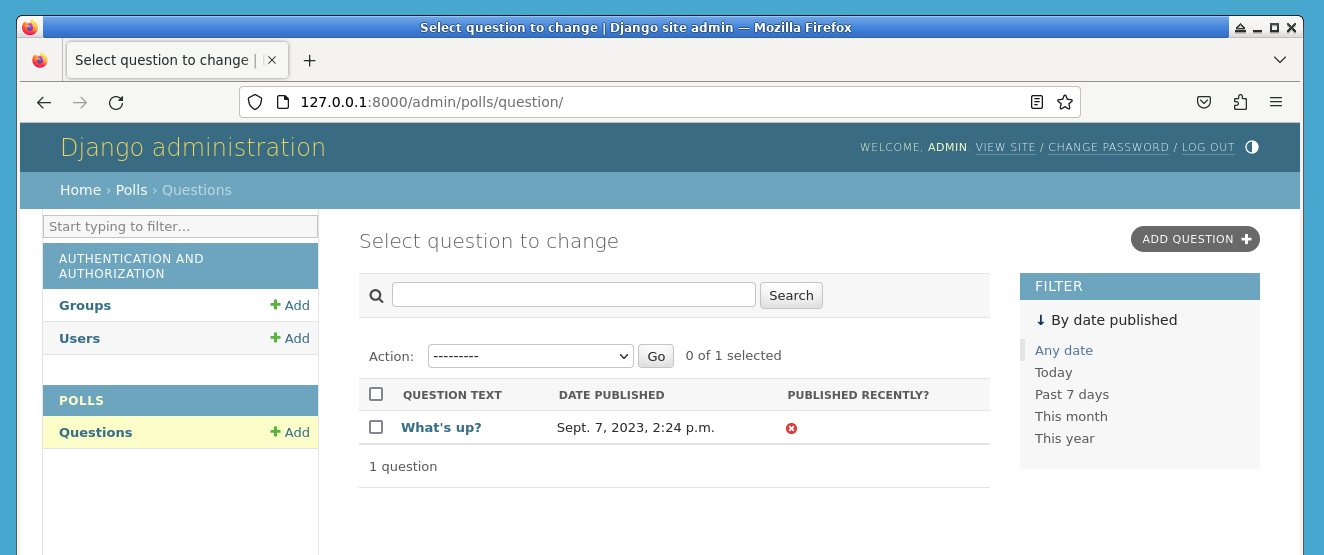This screenshot has width=1324, height=555.
Task: Bookmark this page with the star icon
Action: [1065, 102]
